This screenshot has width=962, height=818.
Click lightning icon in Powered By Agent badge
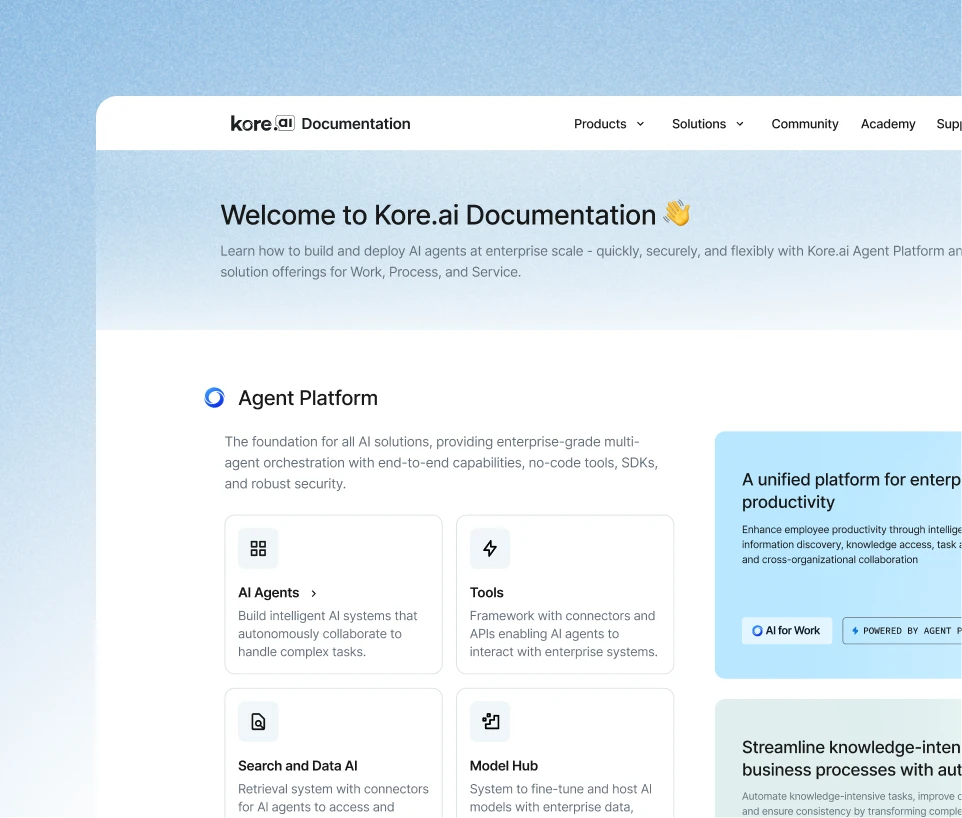[x=855, y=631]
